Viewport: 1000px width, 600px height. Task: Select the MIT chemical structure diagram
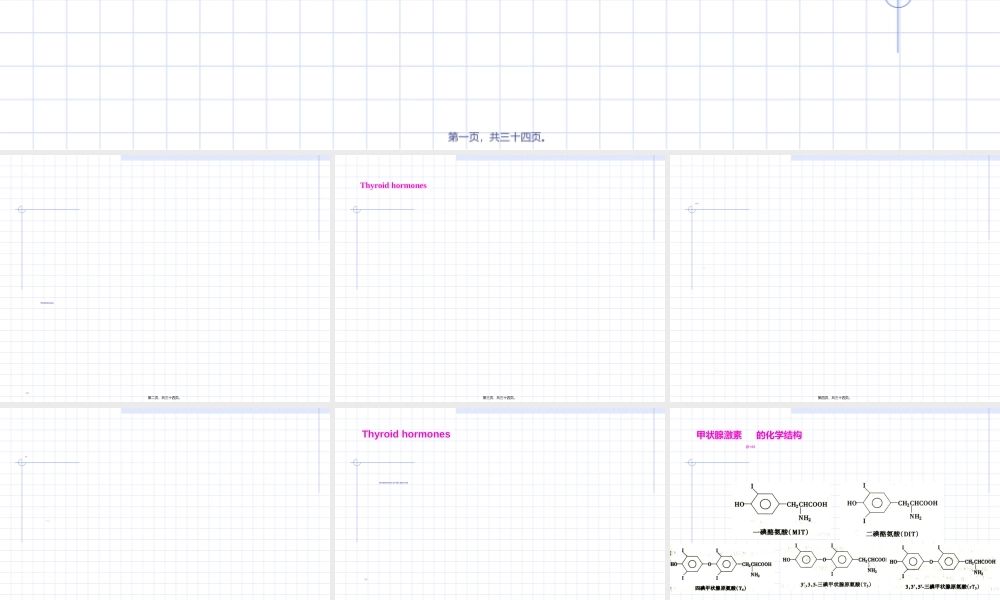[781, 503]
